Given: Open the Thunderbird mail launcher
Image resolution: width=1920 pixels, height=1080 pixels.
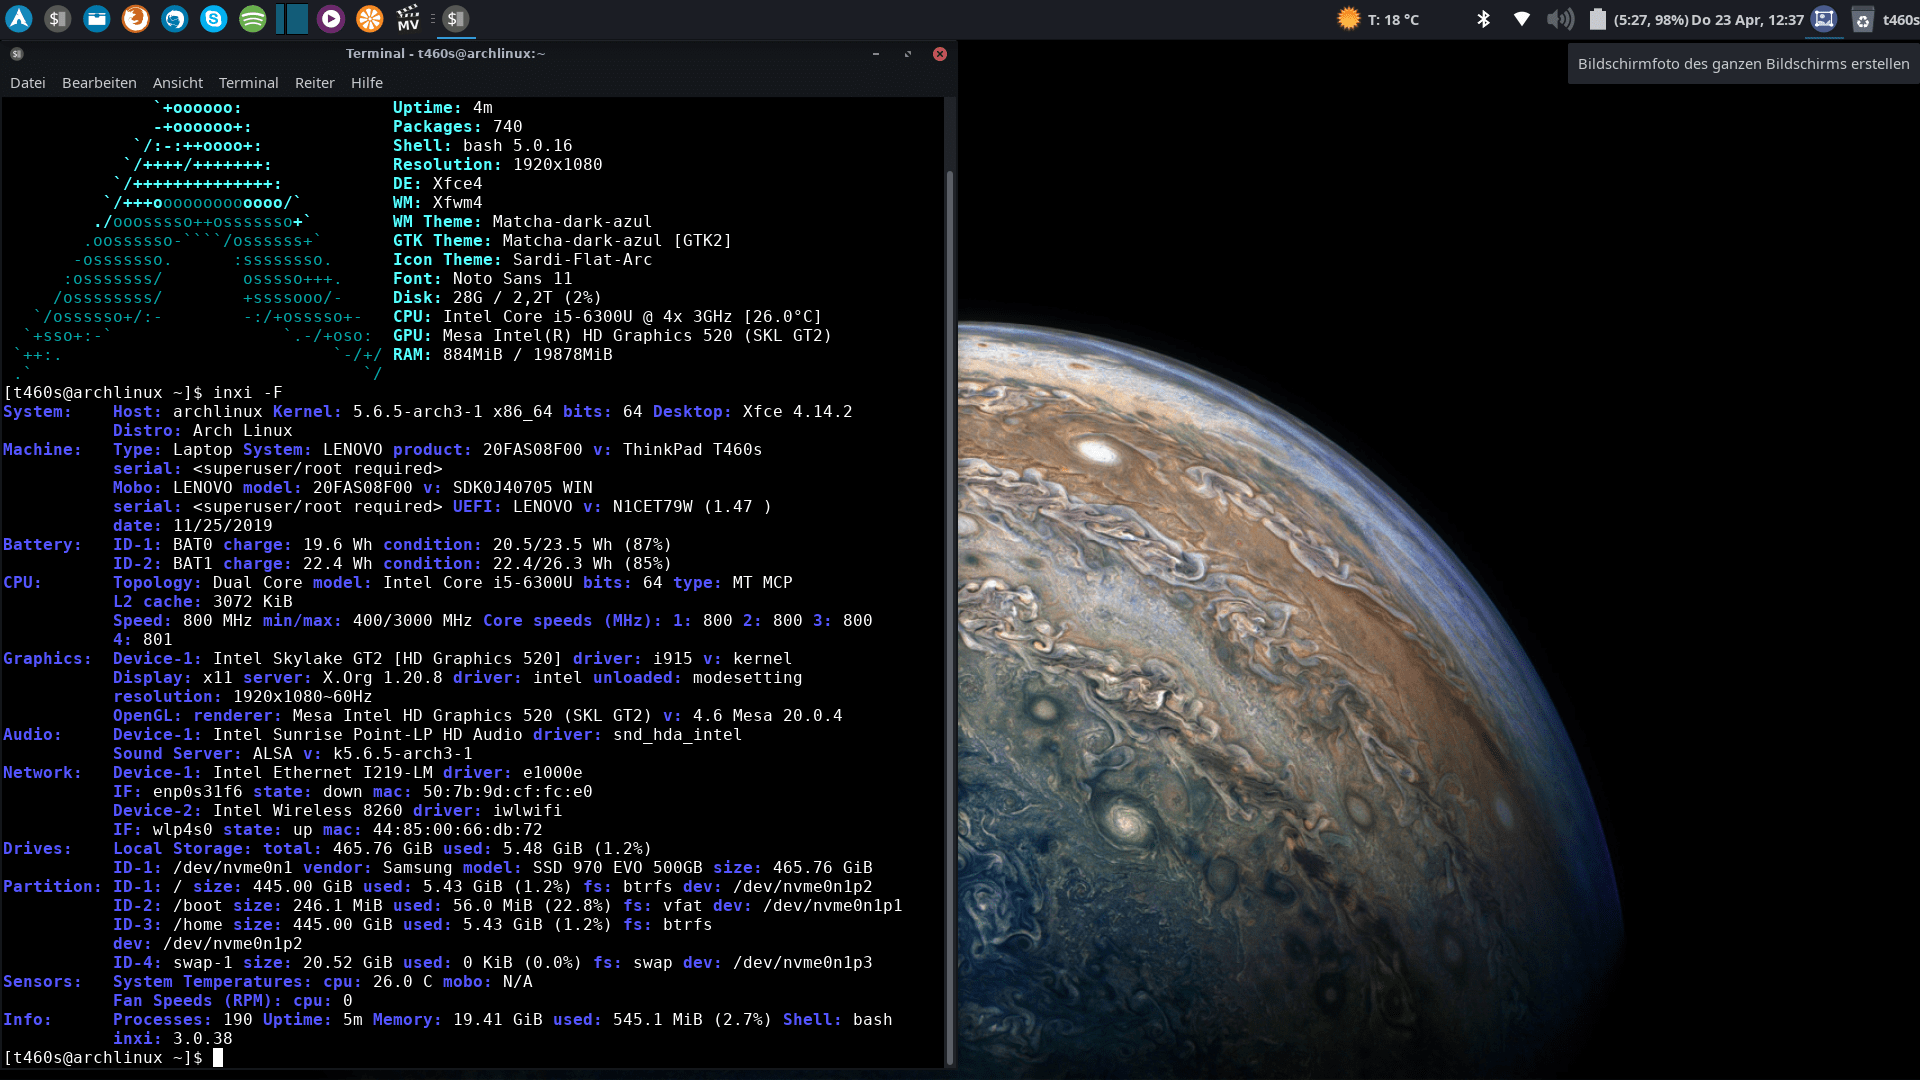Looking at the screenshot, I should coord(175,18).
